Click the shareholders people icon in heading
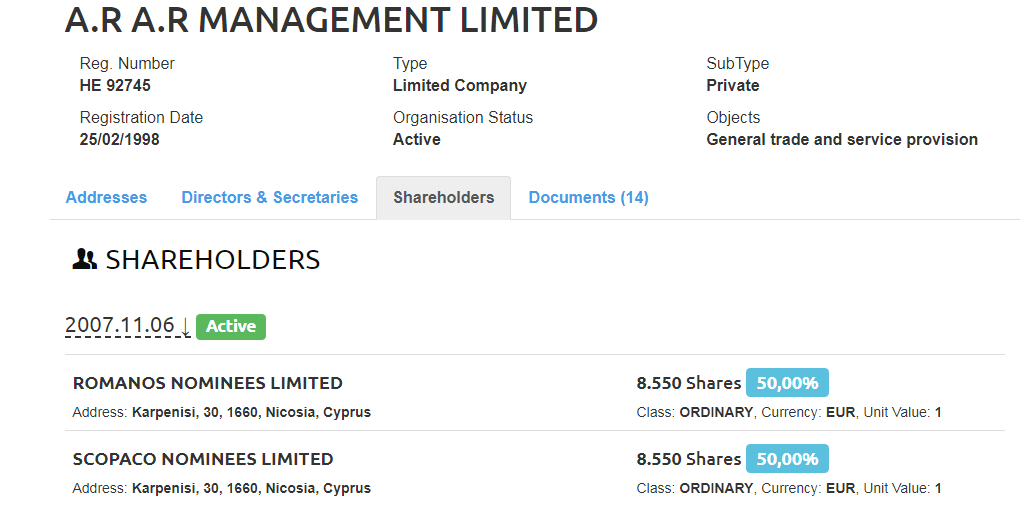Screen dimensions: 1020x507 (x=85, y=260)
